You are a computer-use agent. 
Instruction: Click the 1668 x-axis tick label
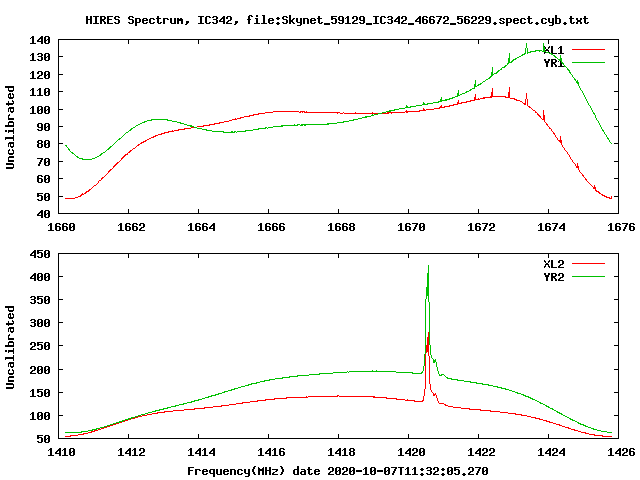[x=341, y=227]
